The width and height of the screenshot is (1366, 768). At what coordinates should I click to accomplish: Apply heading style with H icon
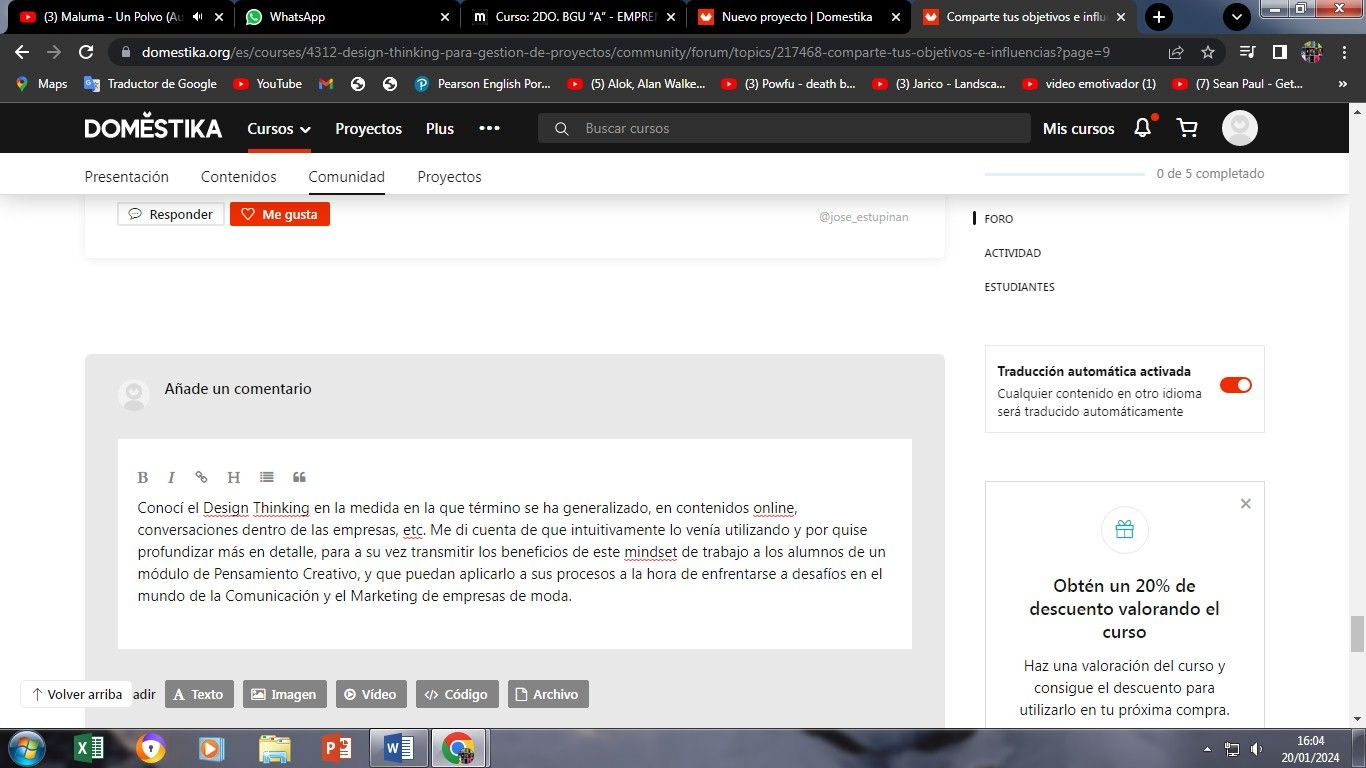tap(233, 477)
